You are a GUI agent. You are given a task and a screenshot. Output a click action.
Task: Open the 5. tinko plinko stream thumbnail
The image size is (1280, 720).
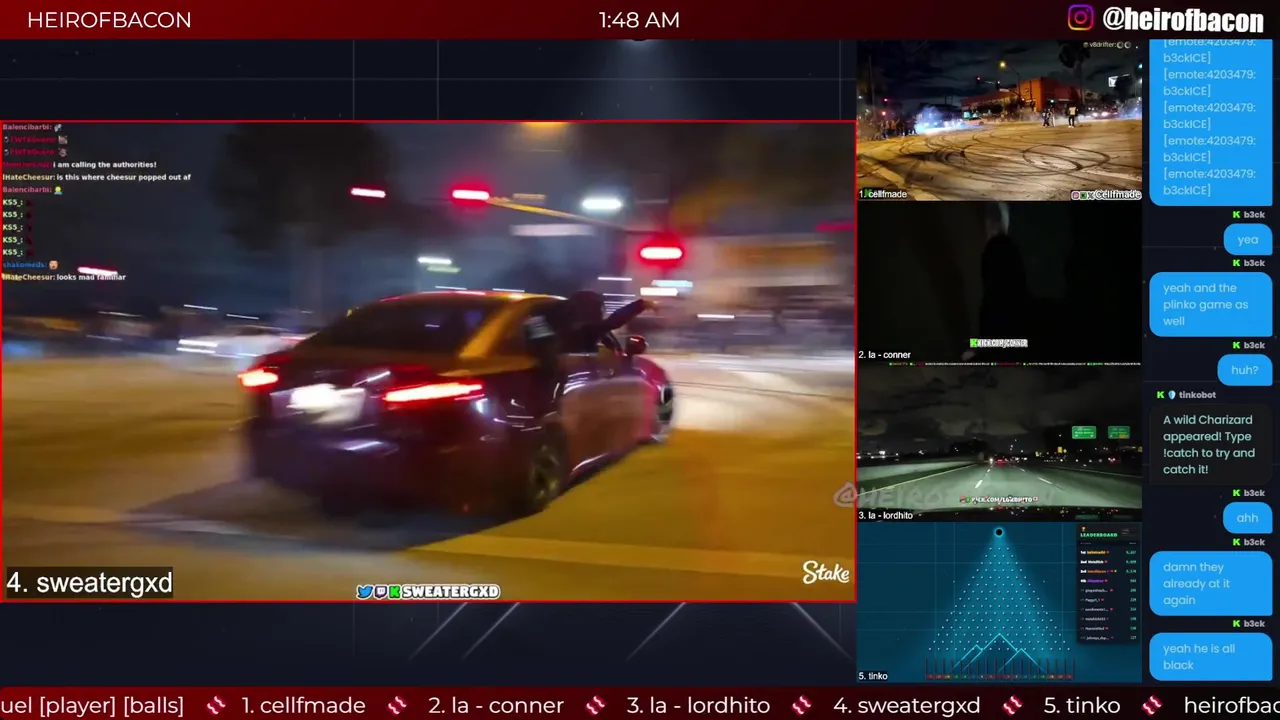(998, 603)
